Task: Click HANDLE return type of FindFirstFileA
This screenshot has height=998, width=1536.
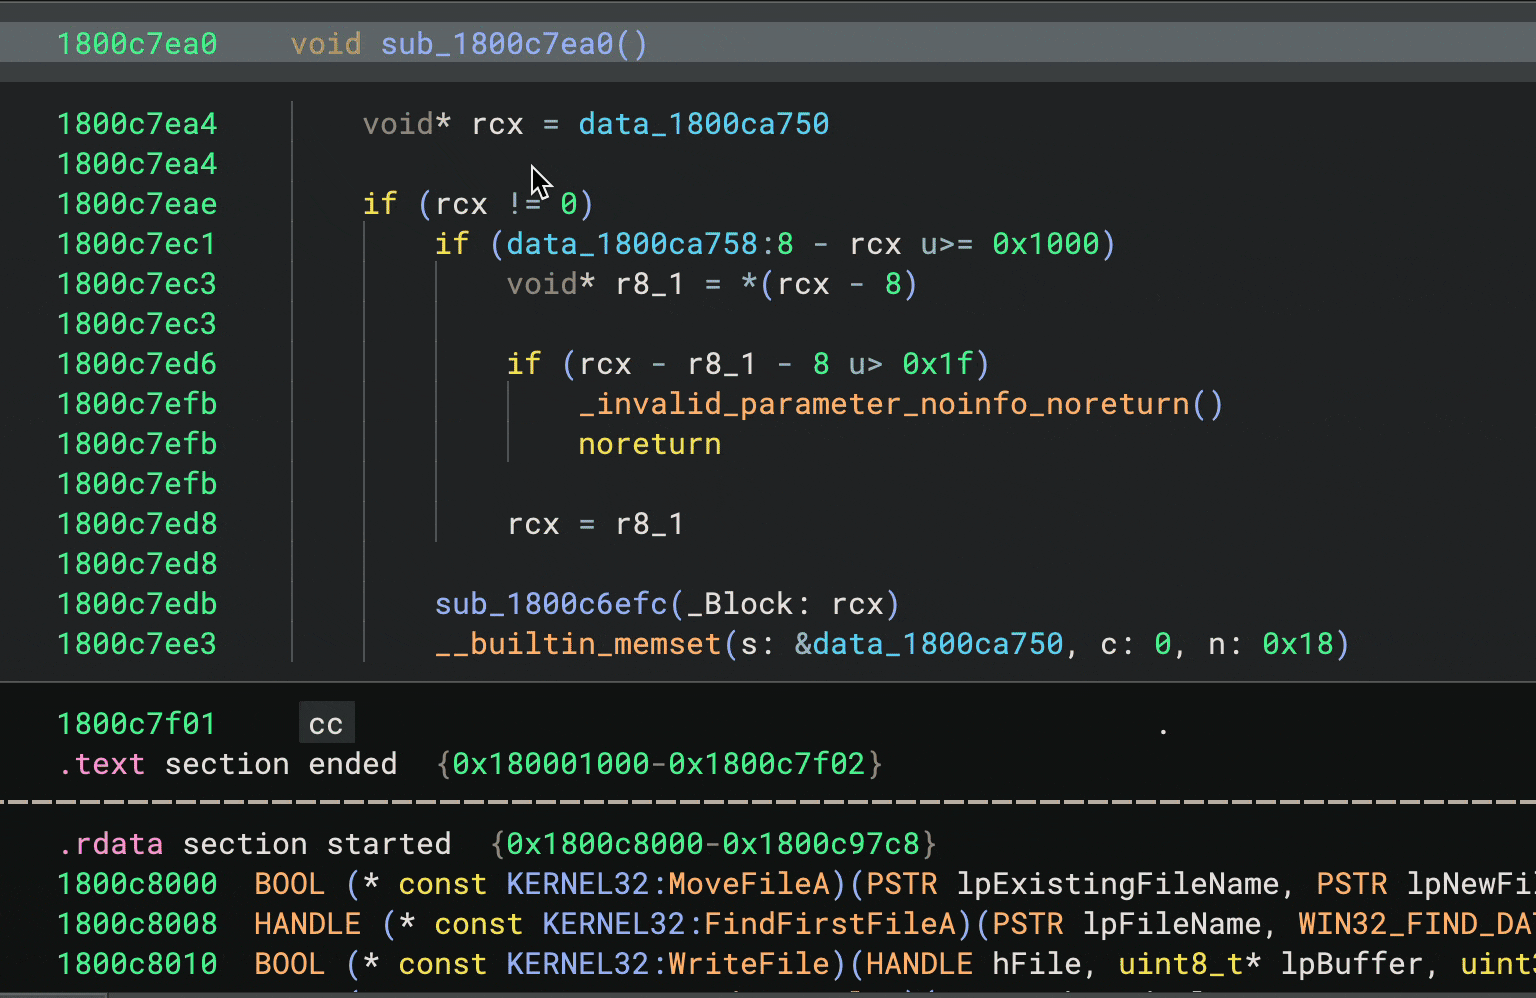Action: [x=307, y=924]
